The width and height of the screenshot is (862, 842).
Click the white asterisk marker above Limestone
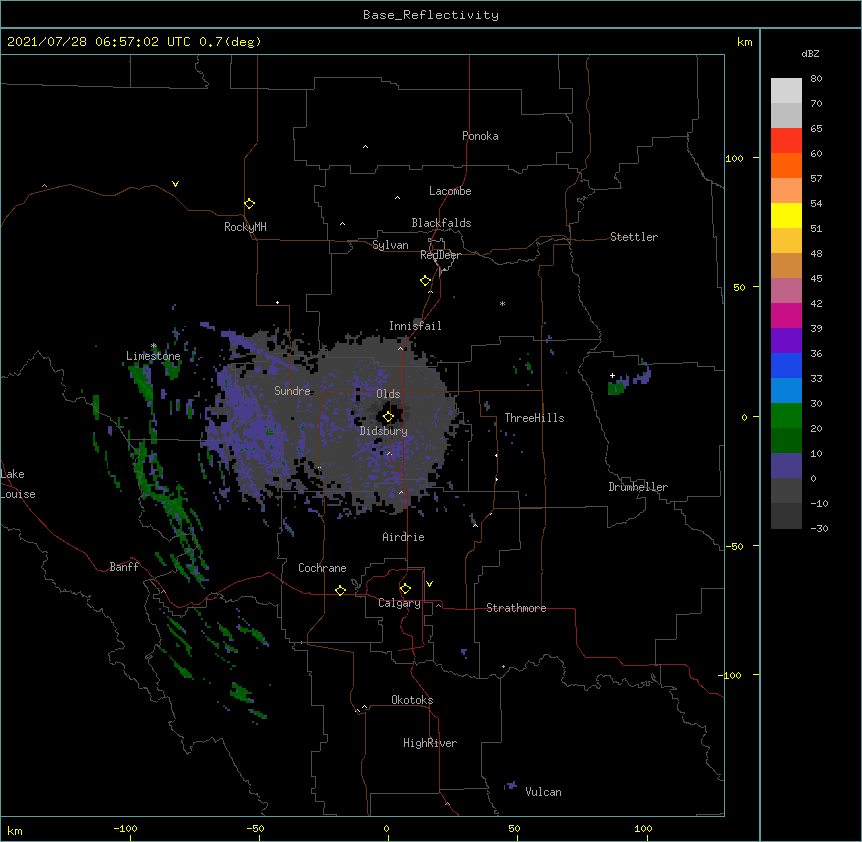click(154, 346)
